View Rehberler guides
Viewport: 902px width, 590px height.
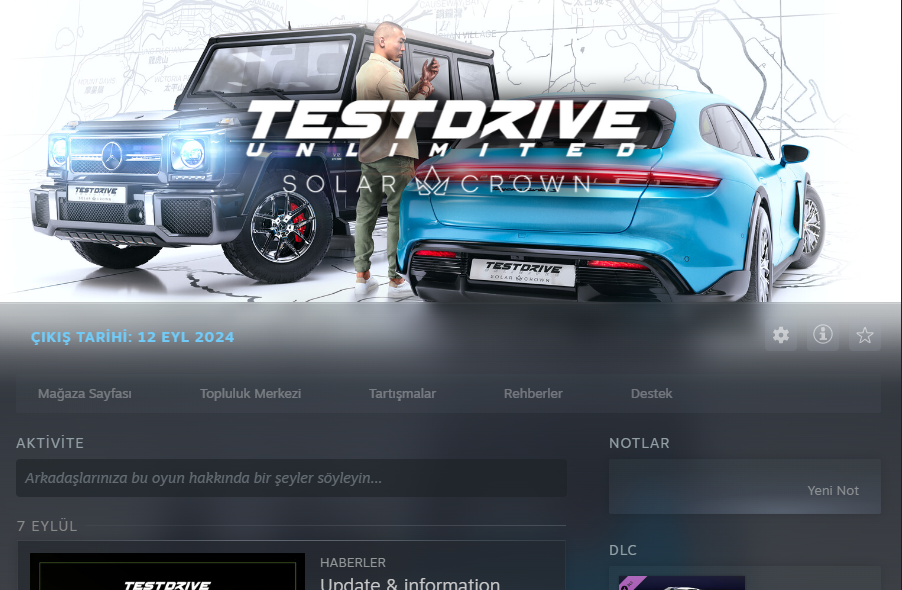[533, 394]
